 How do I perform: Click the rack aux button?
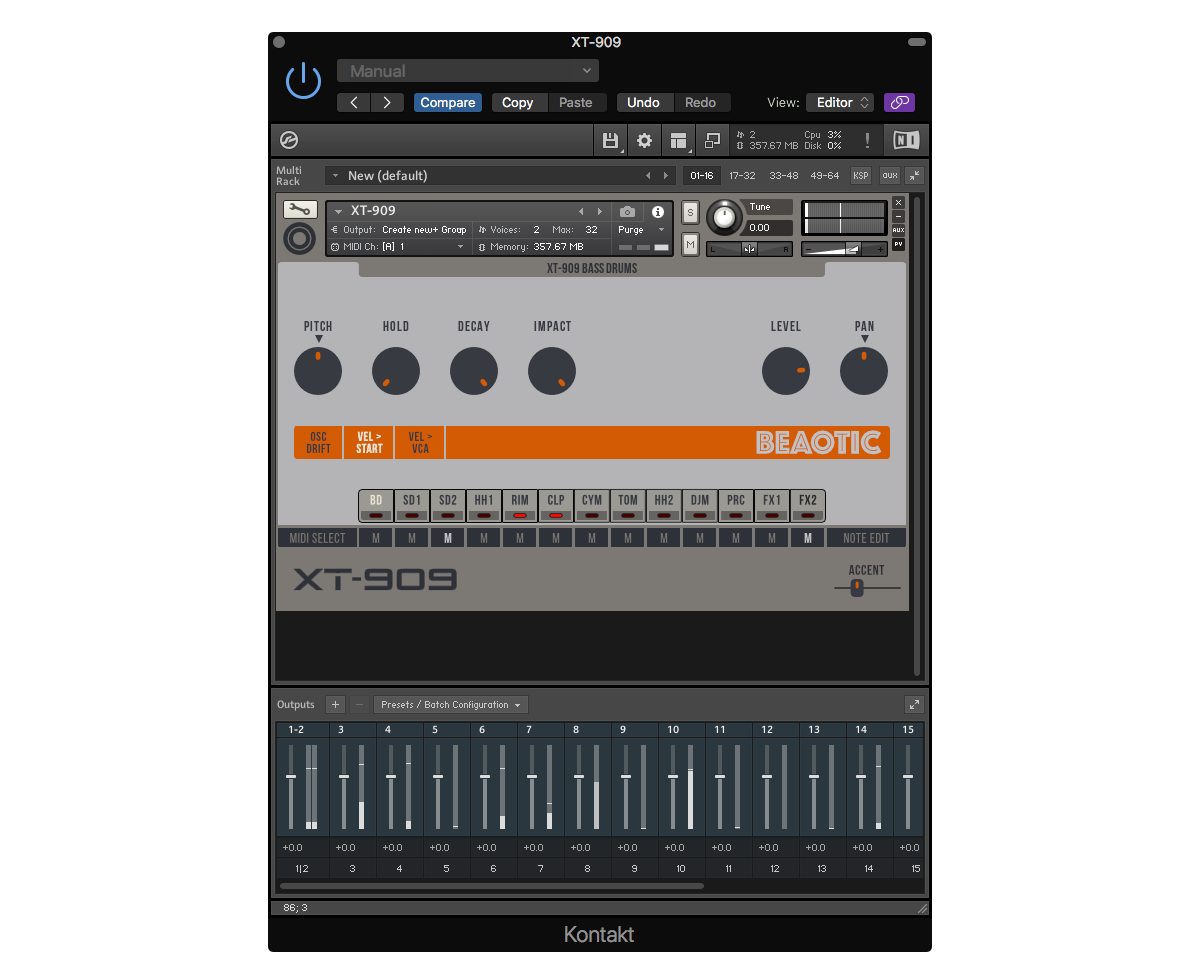tap(889, 176)
